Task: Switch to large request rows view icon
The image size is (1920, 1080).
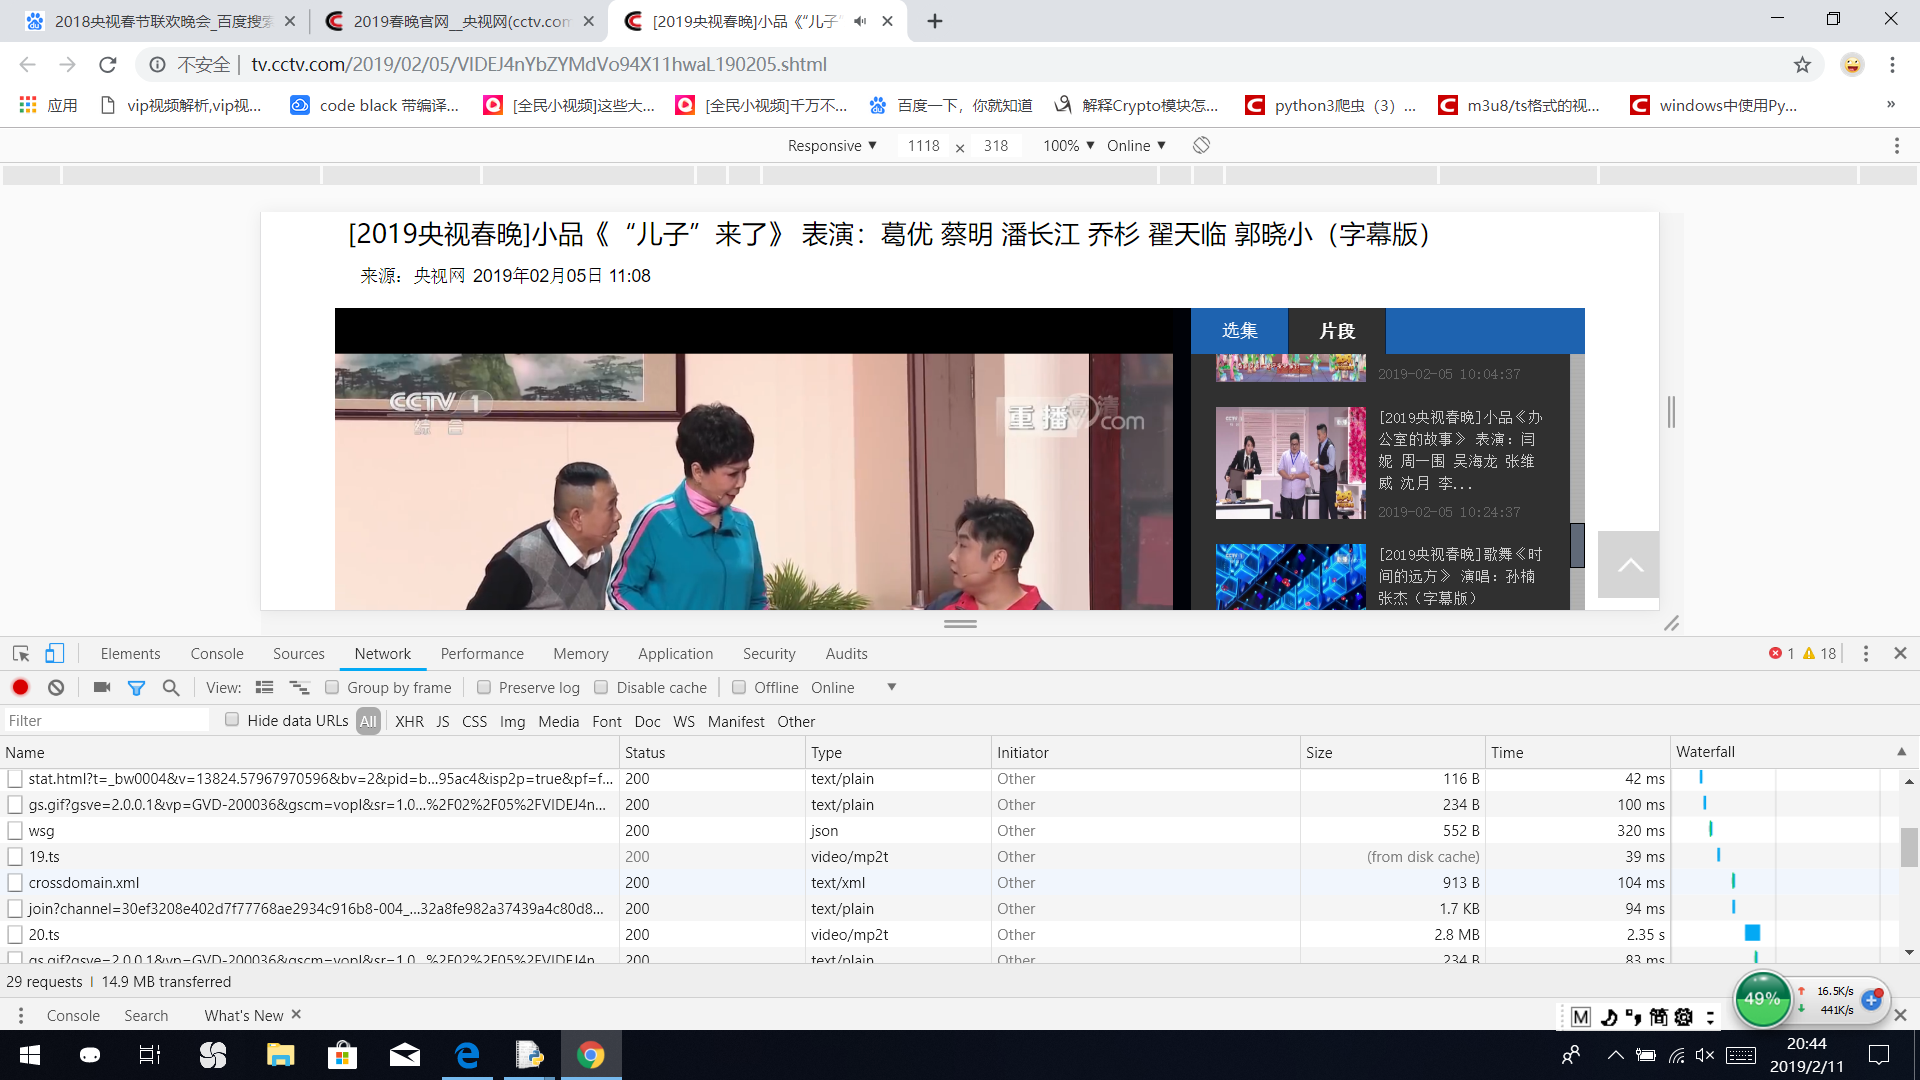Action: pos(264,688)
